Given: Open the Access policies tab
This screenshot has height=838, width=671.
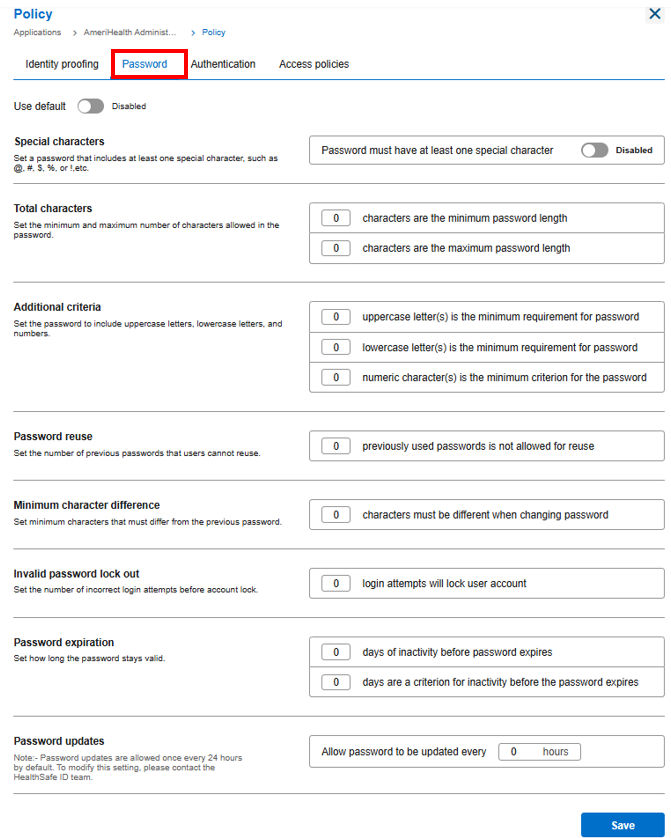Looking at the screenshot, I should click(x=314, y=64).
